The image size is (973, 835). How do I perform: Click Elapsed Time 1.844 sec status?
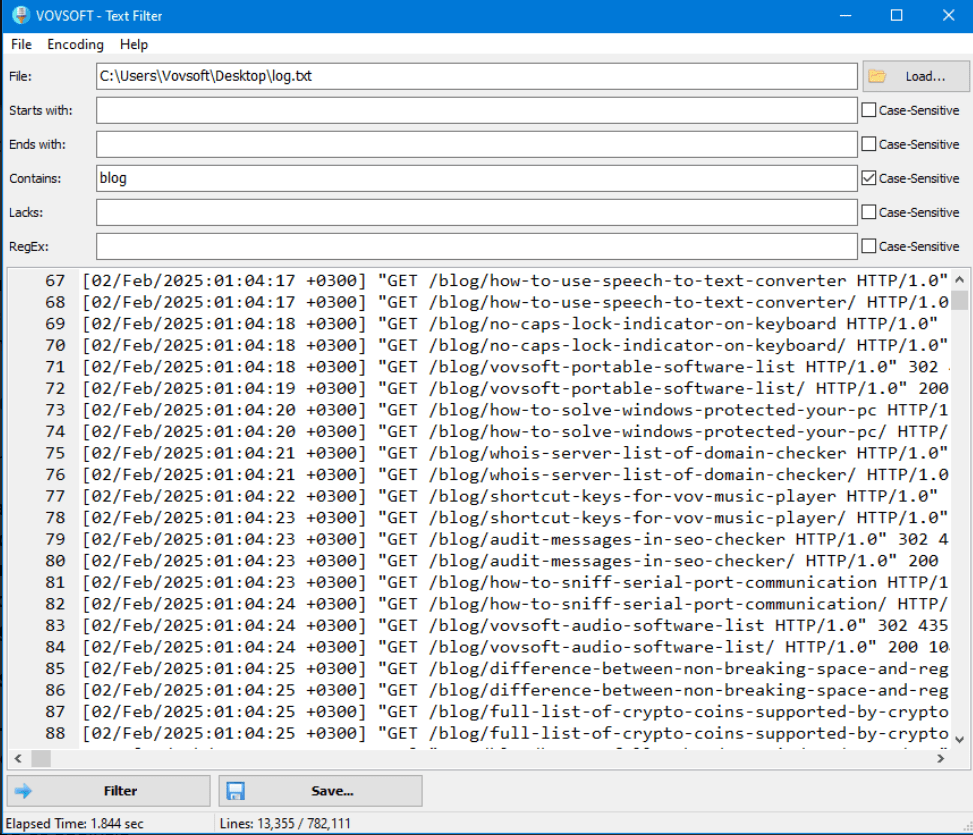coord(74,824)
